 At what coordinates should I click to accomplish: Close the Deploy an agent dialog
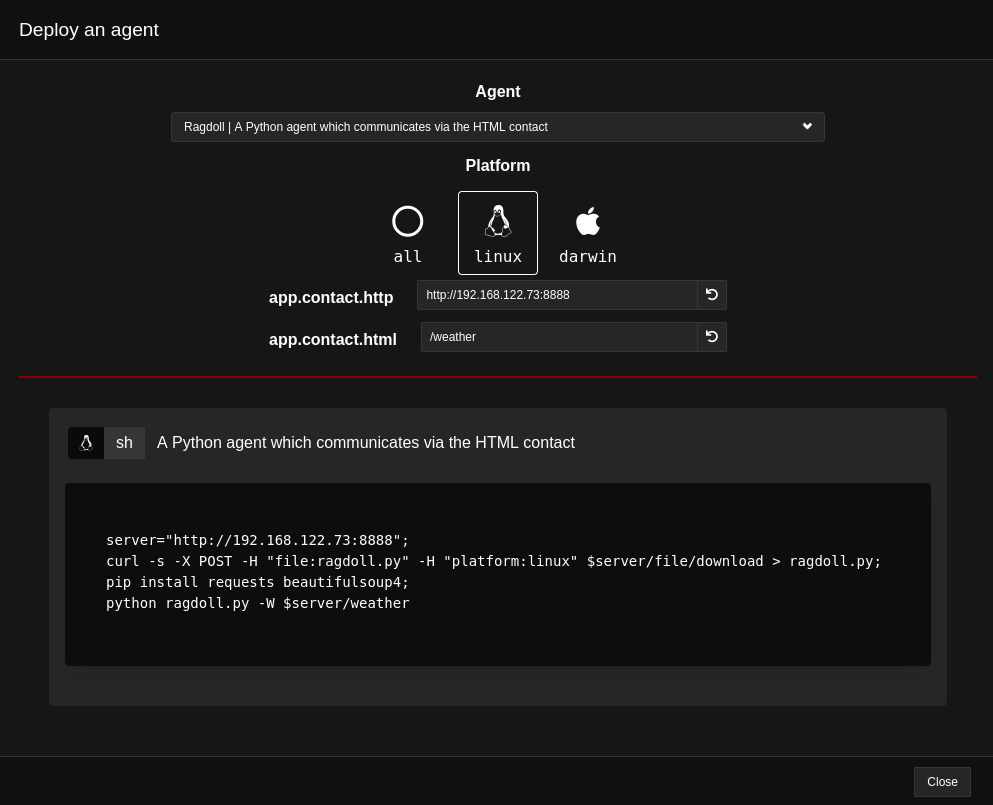tap(942, 782)
